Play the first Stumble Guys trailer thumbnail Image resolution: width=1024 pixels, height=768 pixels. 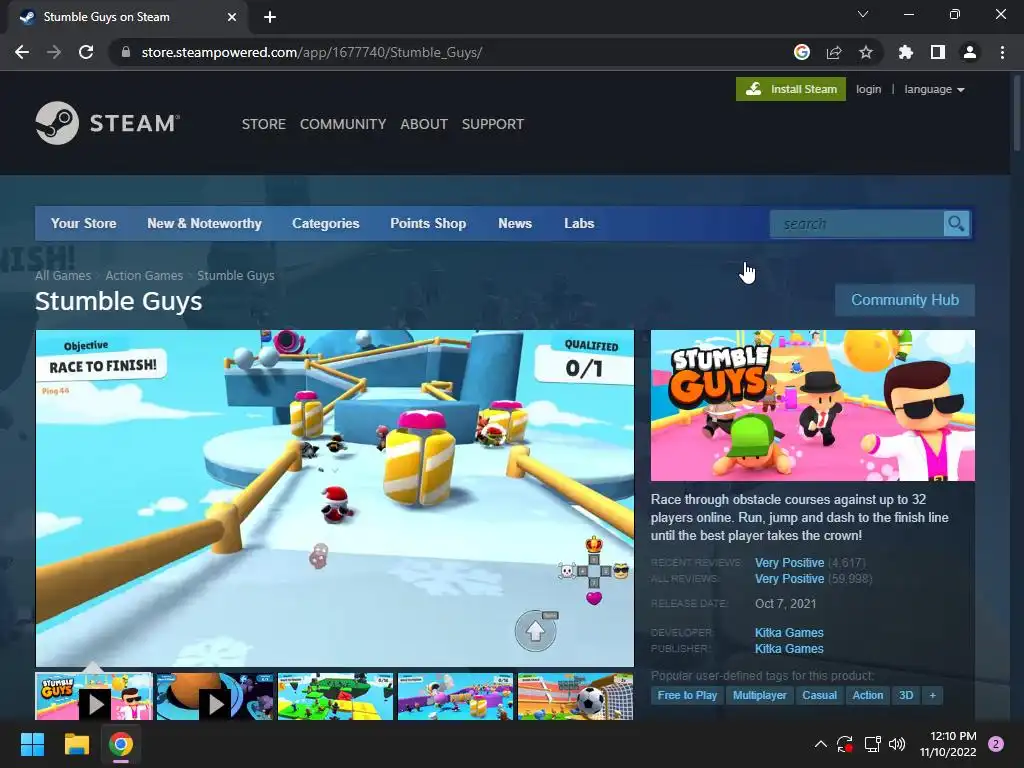click(94, 697)
